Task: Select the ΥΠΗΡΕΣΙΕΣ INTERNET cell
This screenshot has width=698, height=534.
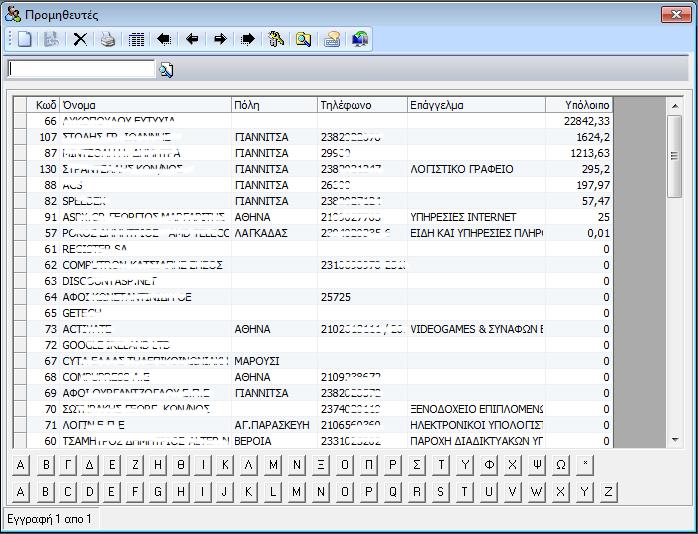Action: pyautogui.click(x=476, y=217)
